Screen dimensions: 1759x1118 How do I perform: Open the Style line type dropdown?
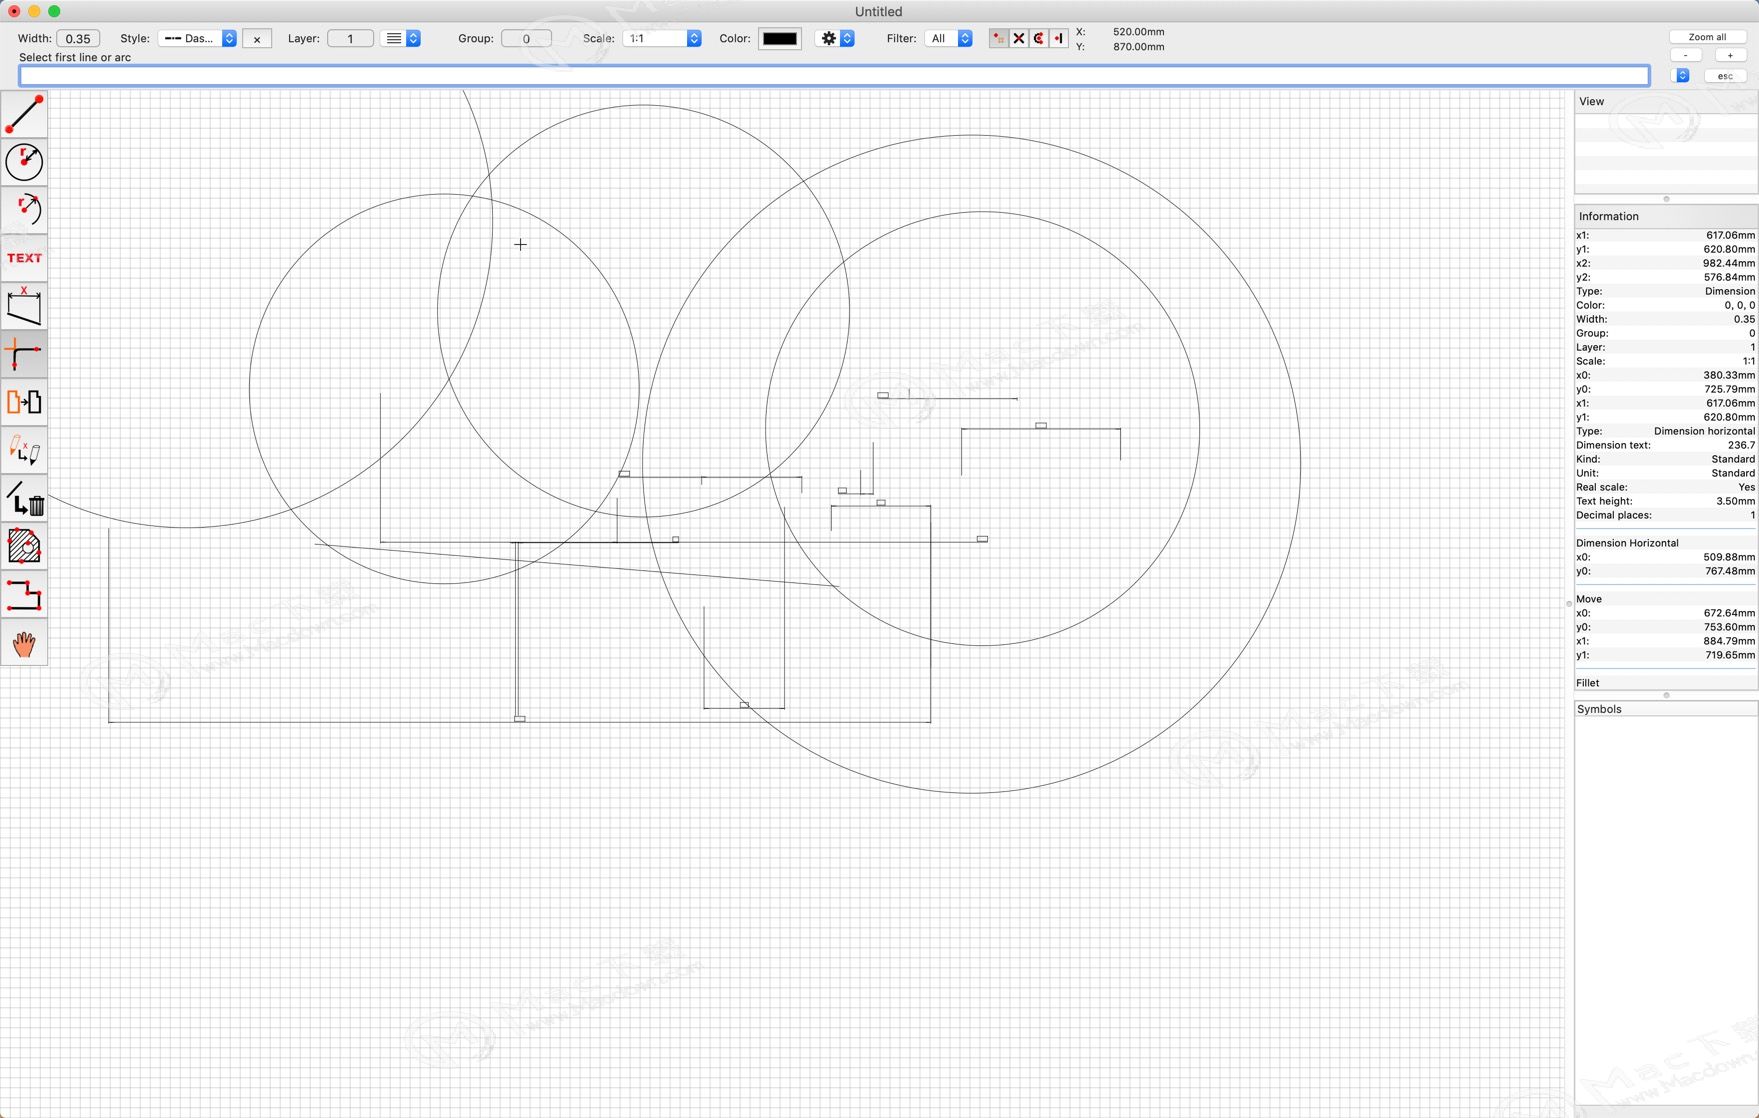point(197,38)
